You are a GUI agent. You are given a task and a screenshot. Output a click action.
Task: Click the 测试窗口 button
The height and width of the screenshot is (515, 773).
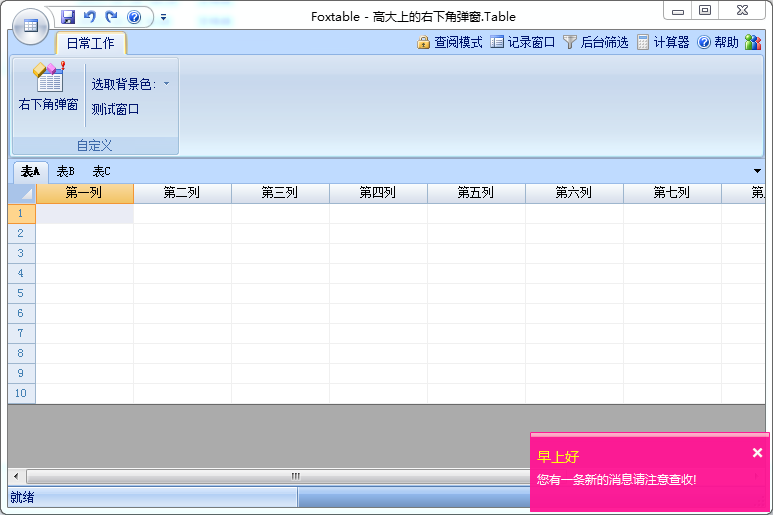pos(115,109)
